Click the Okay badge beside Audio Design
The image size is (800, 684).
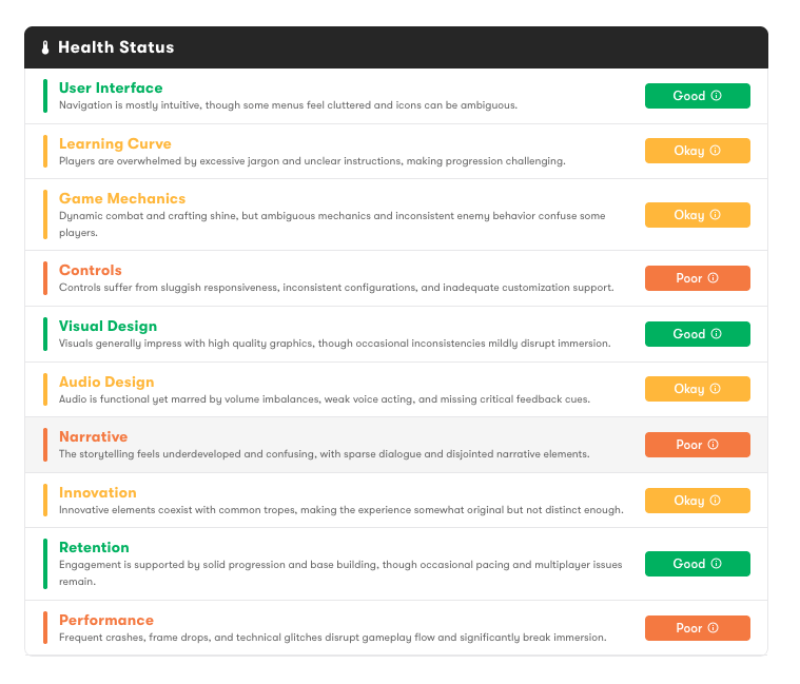pos(697,388)
